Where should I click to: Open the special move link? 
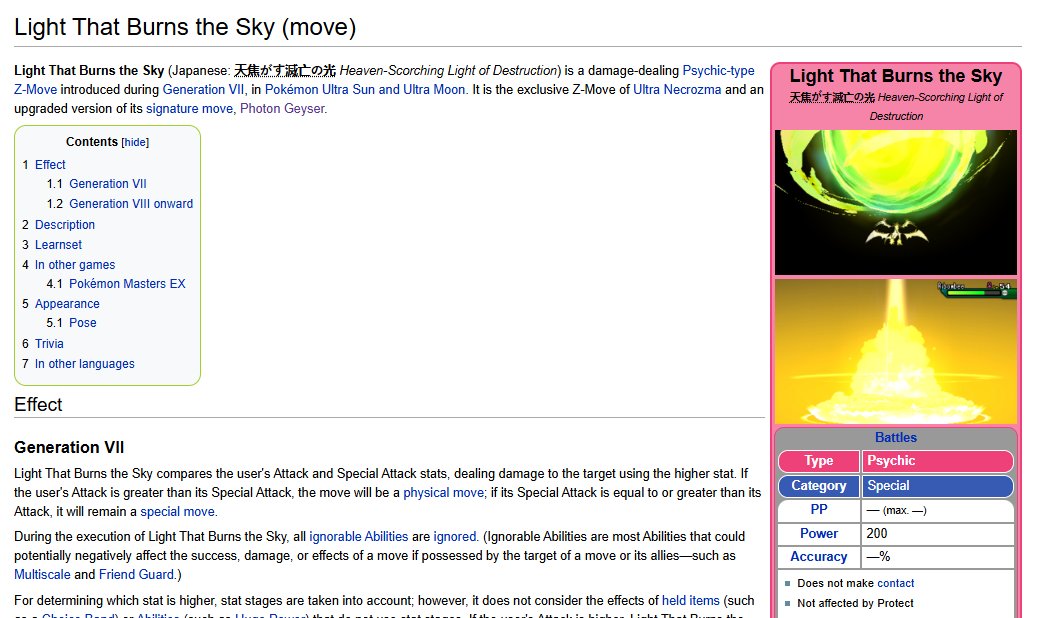[177, 511]
